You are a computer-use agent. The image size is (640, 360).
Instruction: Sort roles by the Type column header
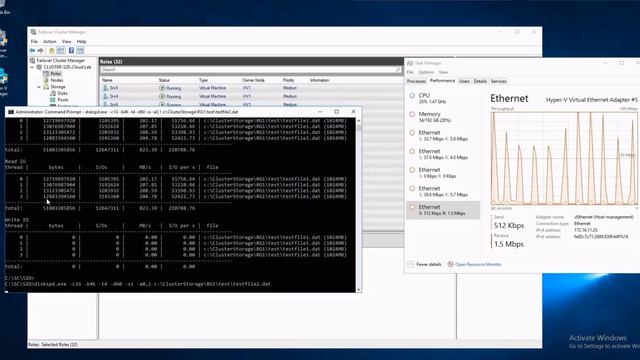[203, 80]
